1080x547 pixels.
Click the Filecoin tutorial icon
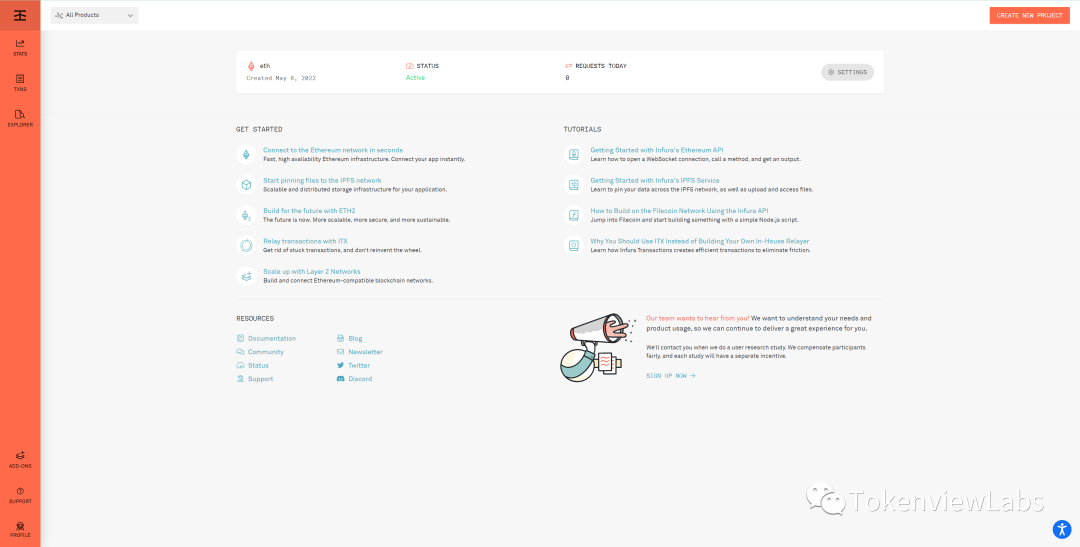(573, 215)
